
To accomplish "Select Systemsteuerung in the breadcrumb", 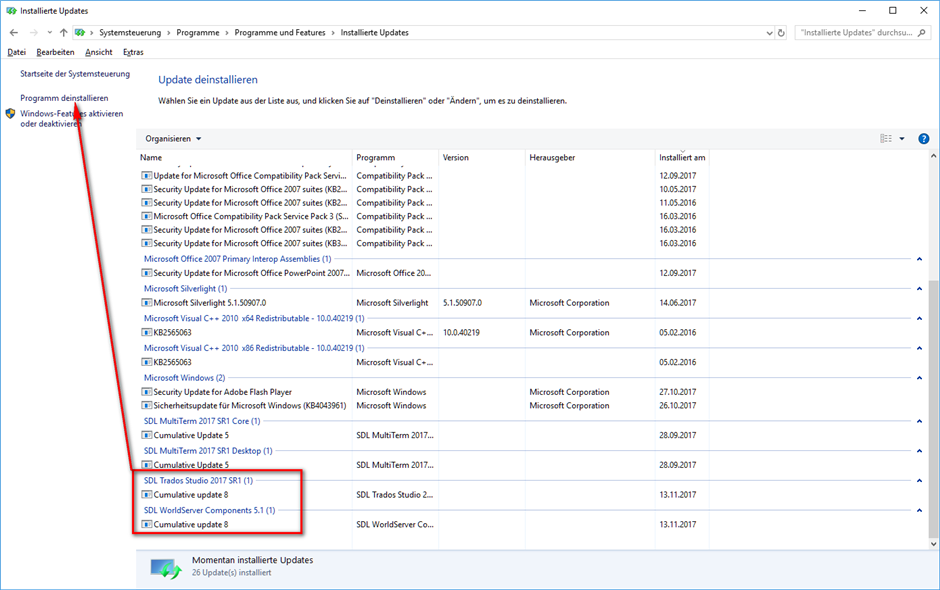I will coord(130,33).
